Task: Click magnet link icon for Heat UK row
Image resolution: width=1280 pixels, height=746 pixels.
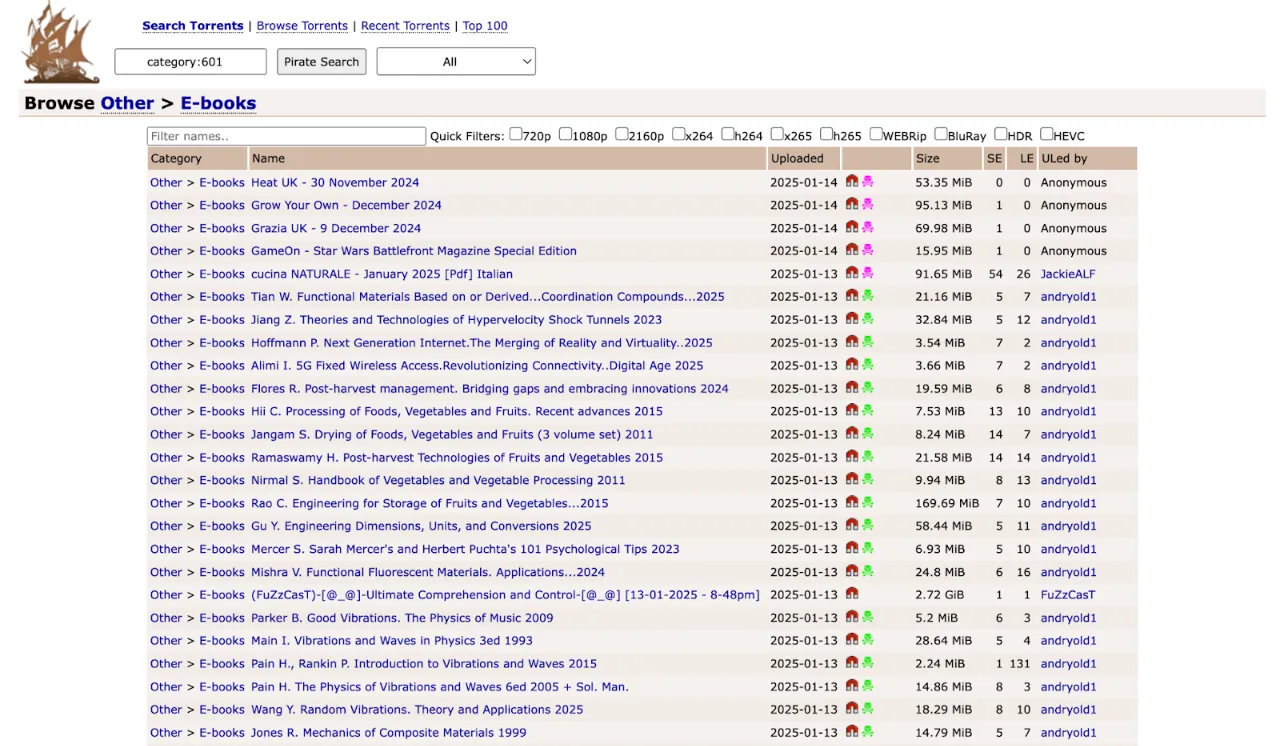Action: click(x=852, y=181)
